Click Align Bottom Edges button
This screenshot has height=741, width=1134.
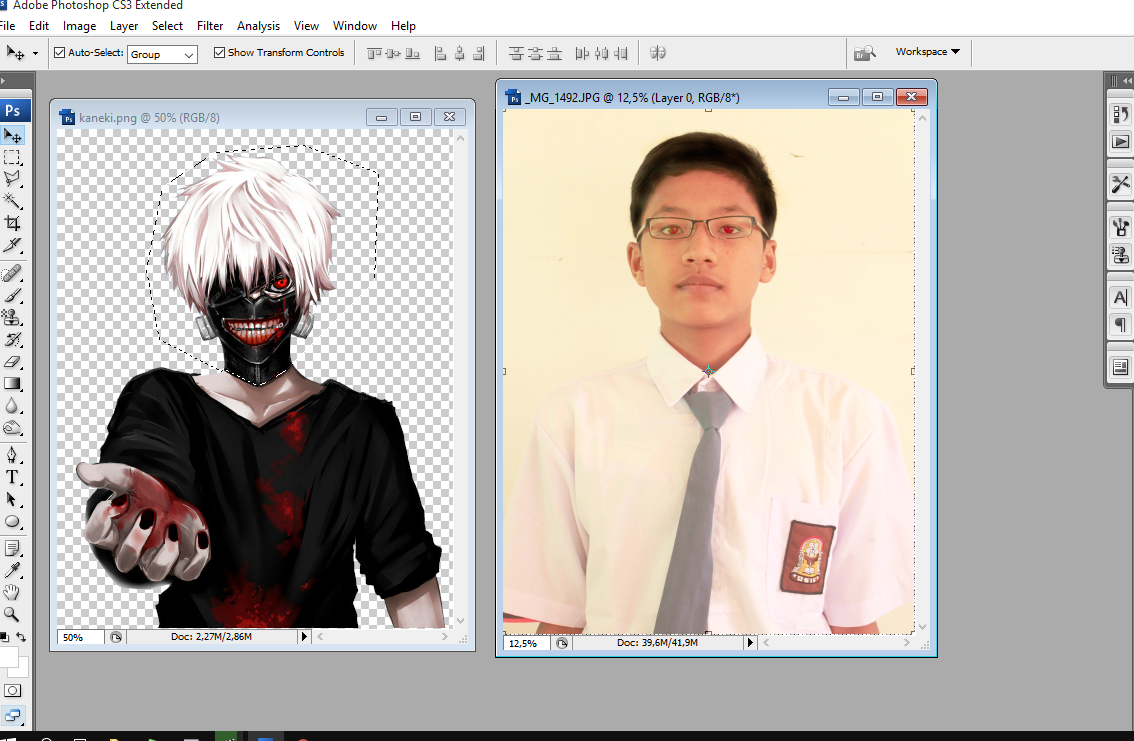(412, 53)
